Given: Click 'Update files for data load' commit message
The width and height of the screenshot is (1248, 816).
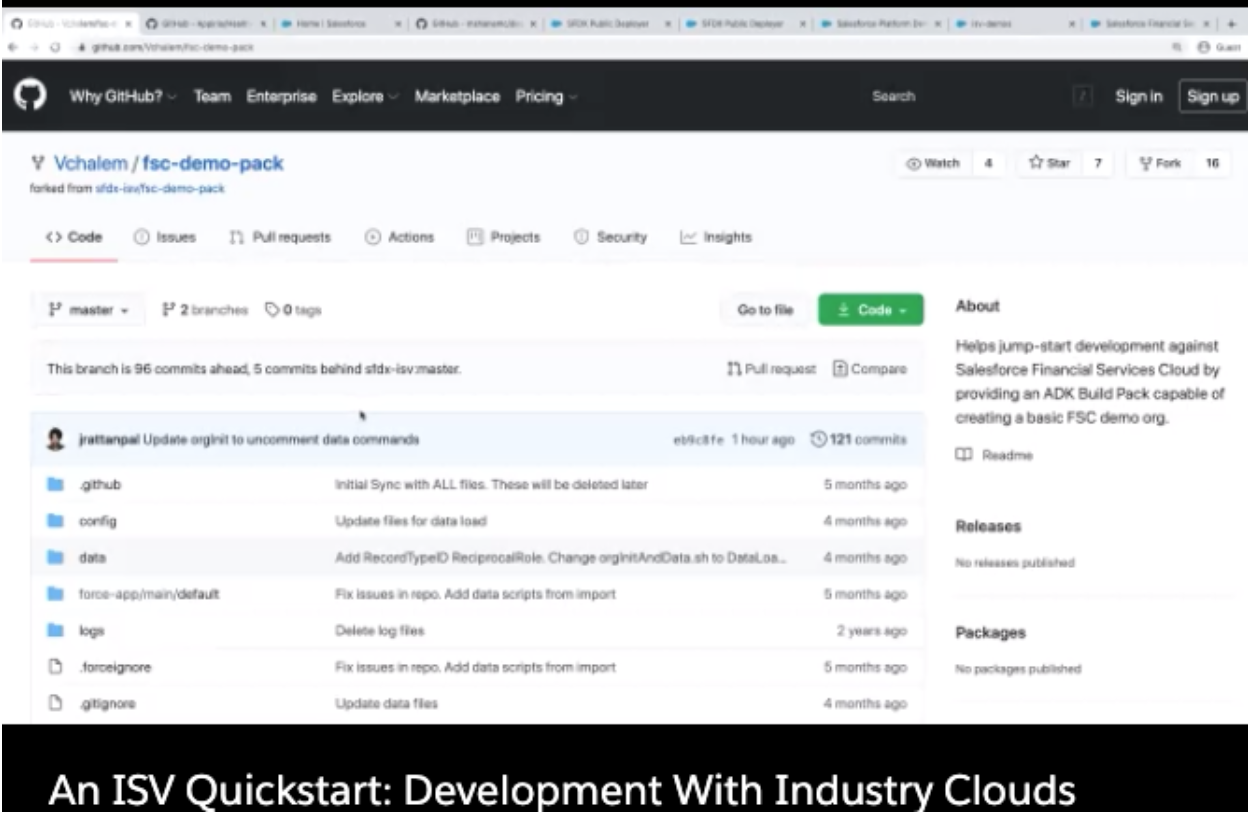Looking at the screenshot, I should [x=411, y=521].
